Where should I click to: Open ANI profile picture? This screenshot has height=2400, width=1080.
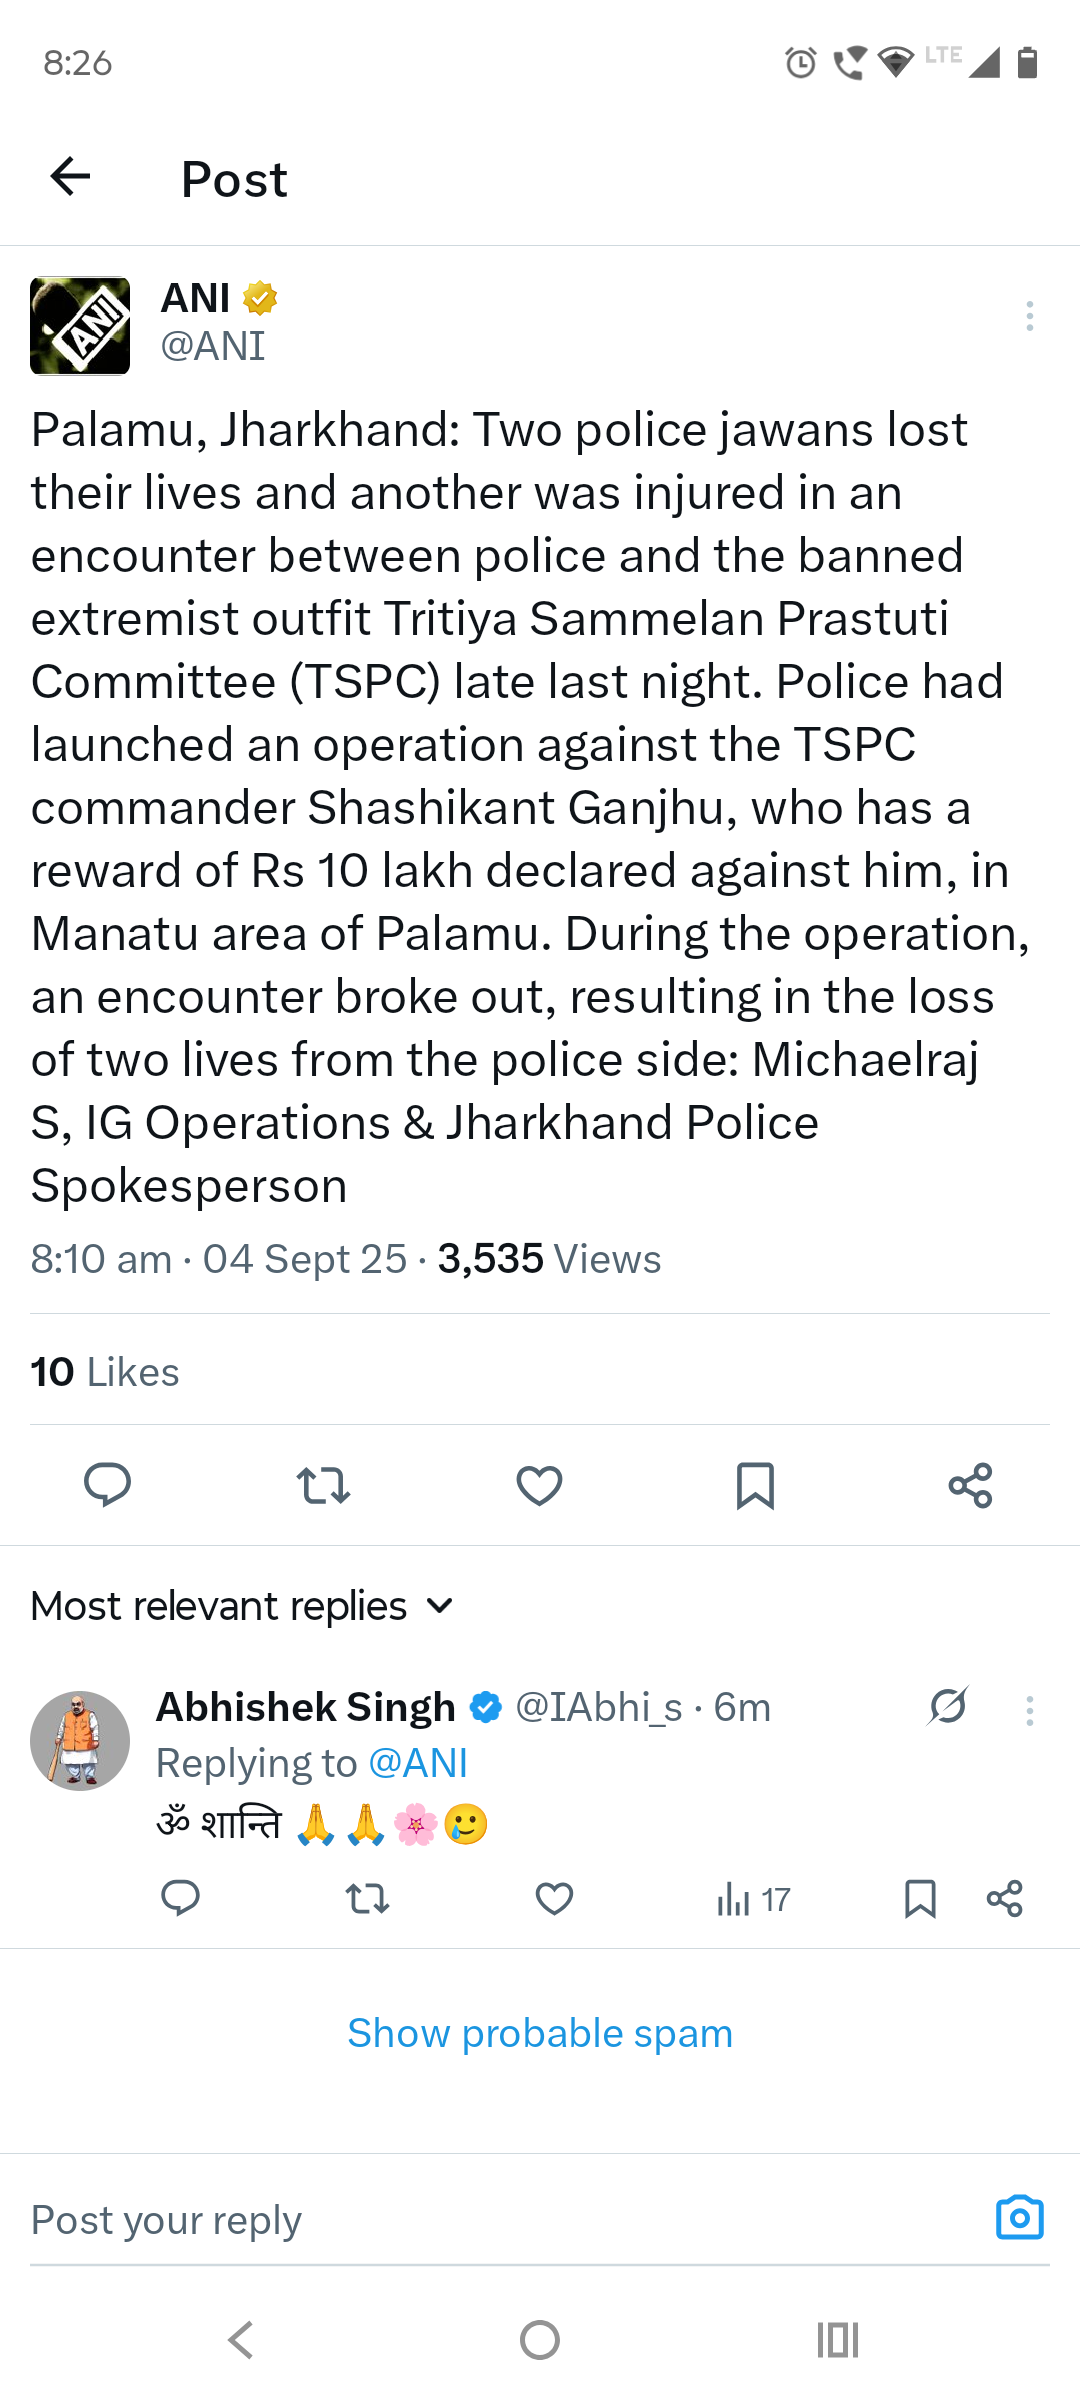pyautogui.click(x=80, y=326)
